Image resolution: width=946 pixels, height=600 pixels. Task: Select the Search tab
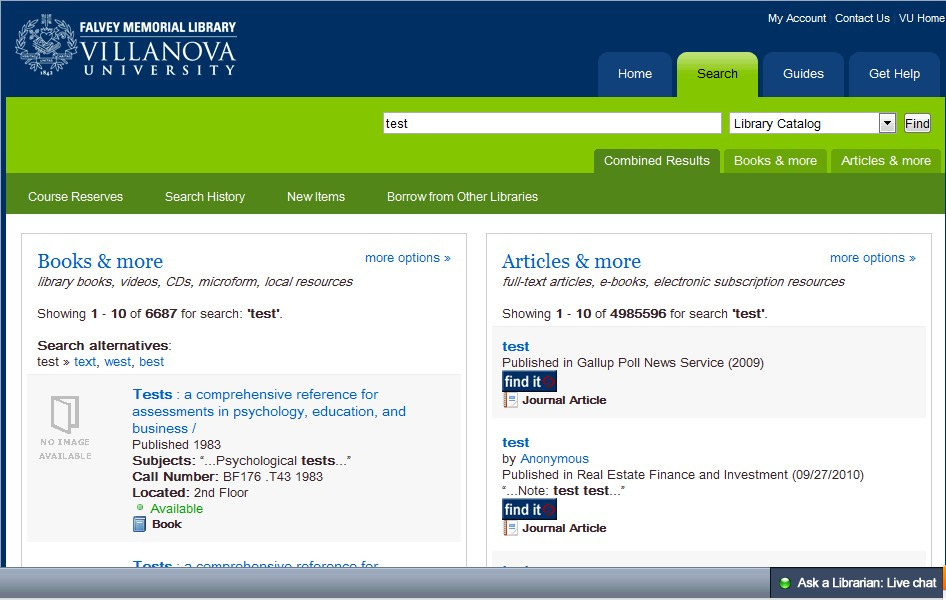pyautogui.click(x=717, y=74)
